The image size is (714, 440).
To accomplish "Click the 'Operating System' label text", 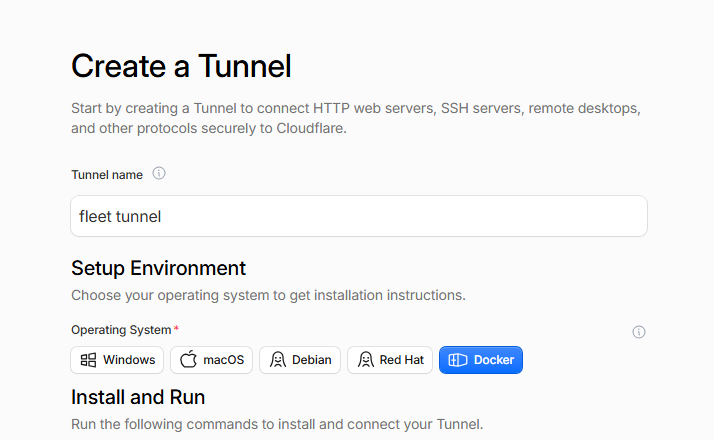I will pos(121,330).
